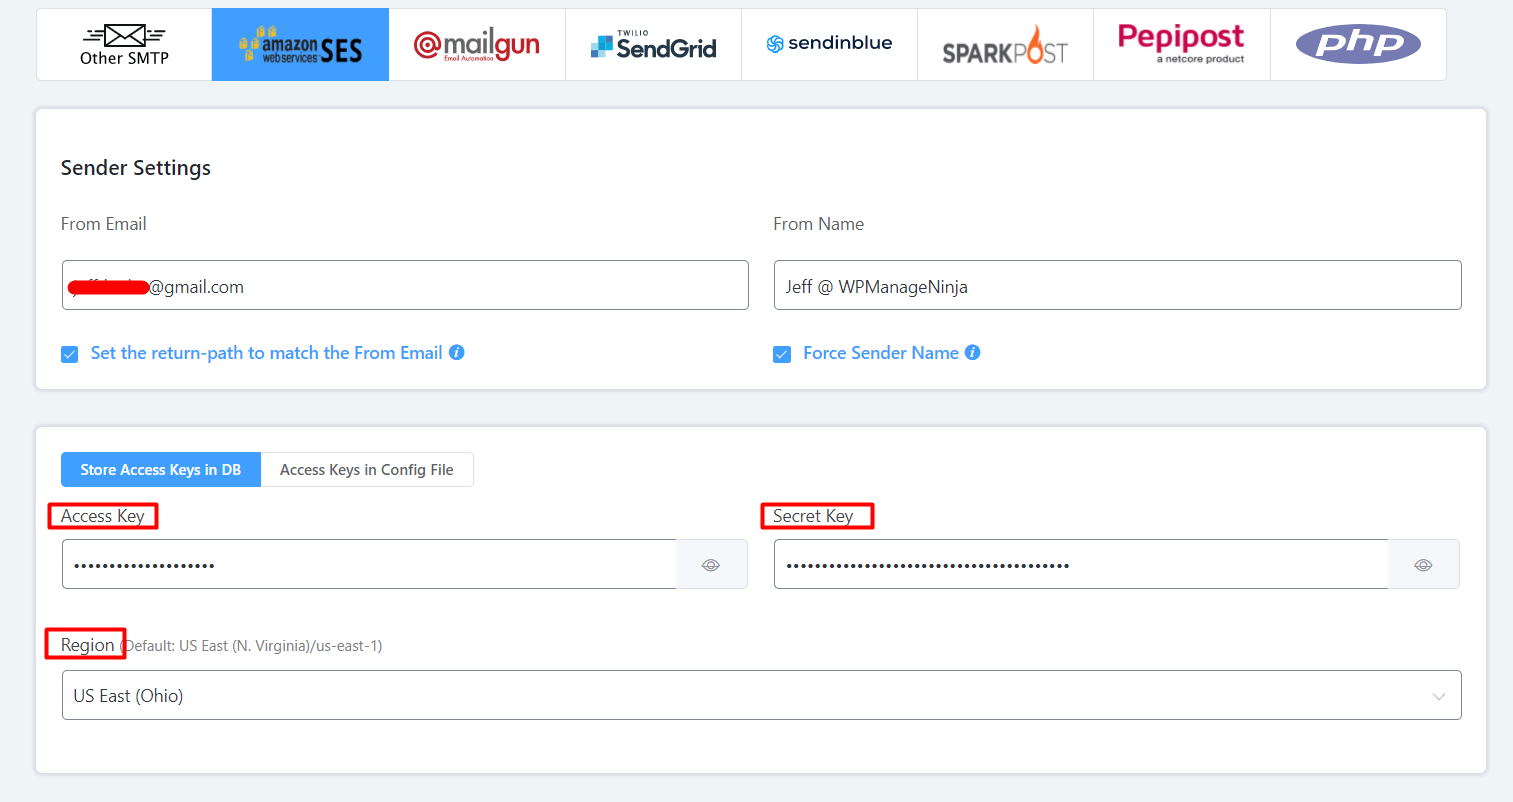
Task: Choose the Sendinblue provider tile
Action: 829,45
